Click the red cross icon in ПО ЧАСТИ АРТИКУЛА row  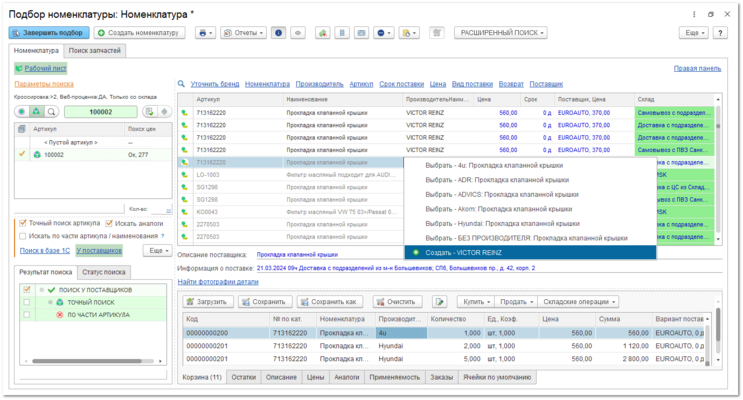60,315
